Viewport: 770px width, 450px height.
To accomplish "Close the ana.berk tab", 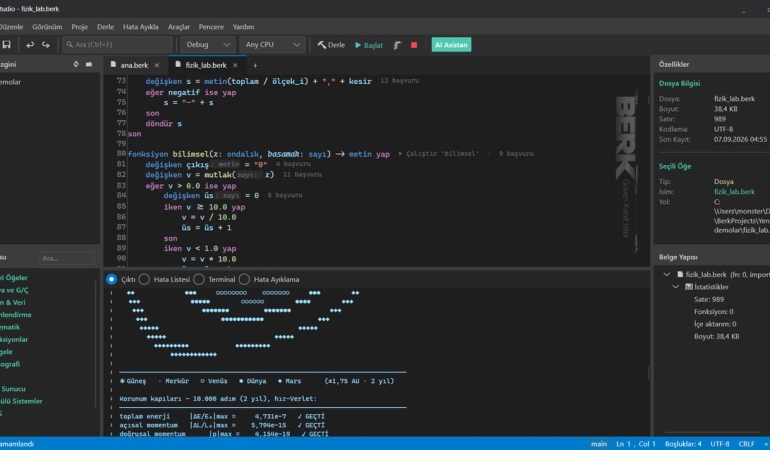I will pyautogui.click(x=157, y=65).
